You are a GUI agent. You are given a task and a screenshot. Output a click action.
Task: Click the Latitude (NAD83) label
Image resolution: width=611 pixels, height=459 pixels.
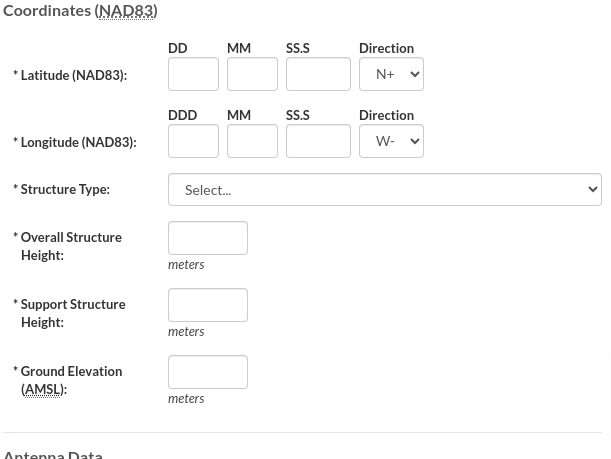pos(73,75)
